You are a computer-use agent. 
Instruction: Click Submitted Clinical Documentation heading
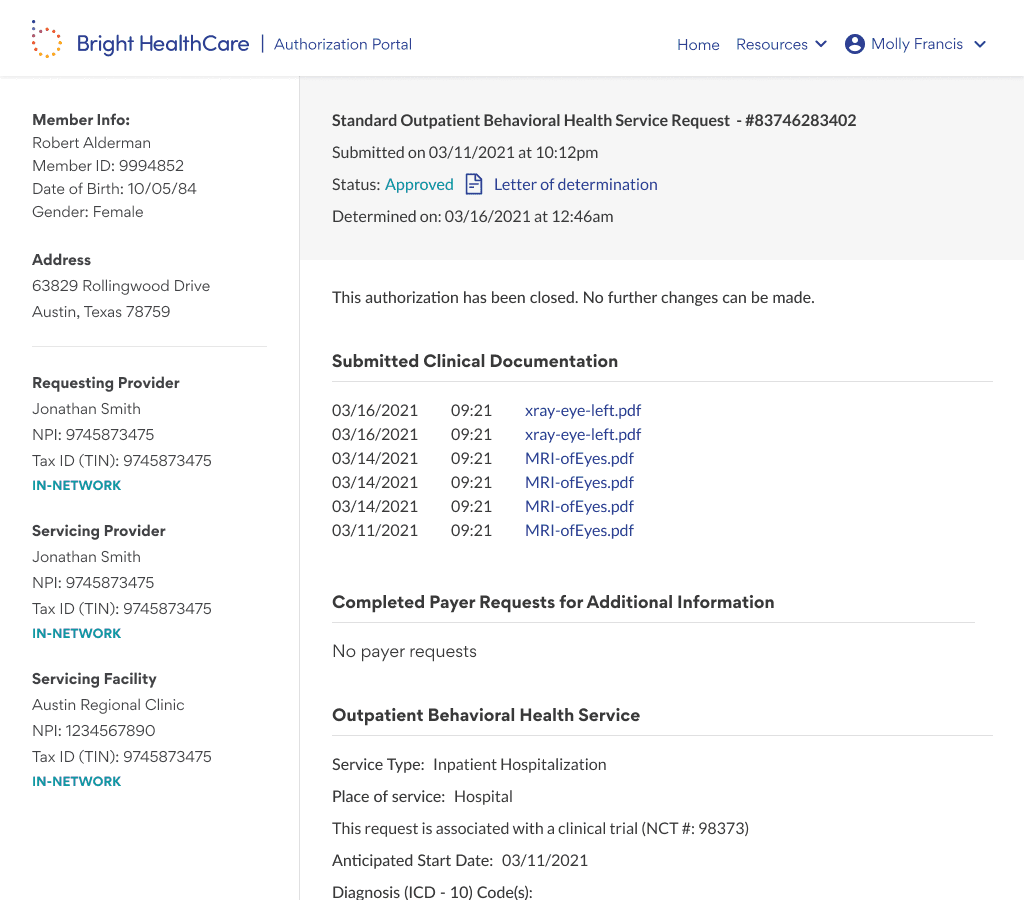[x=475, y=361]
